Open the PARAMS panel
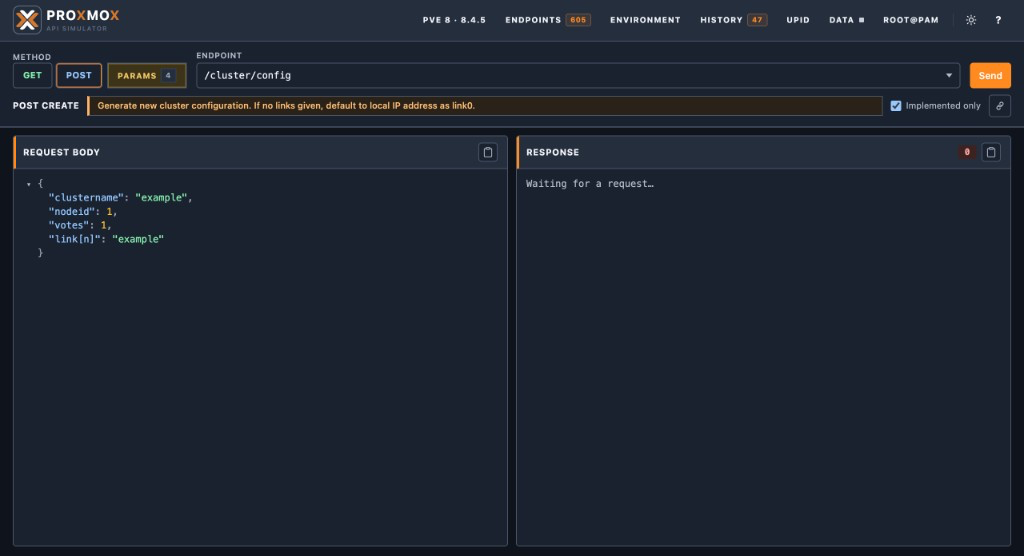1024x556 pixels. (x=146, y=76)
